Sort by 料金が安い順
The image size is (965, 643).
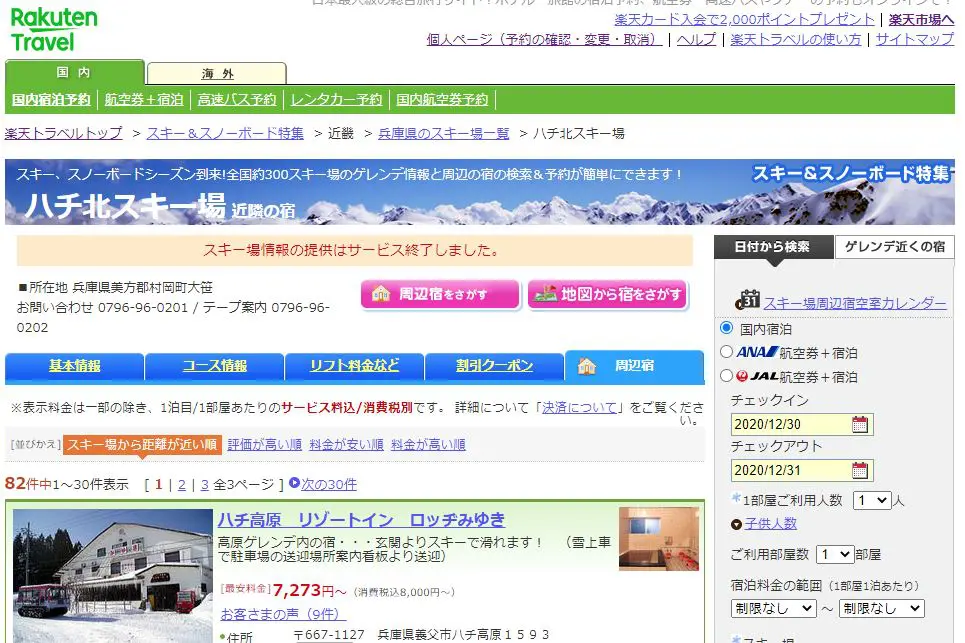pos(346,444)
